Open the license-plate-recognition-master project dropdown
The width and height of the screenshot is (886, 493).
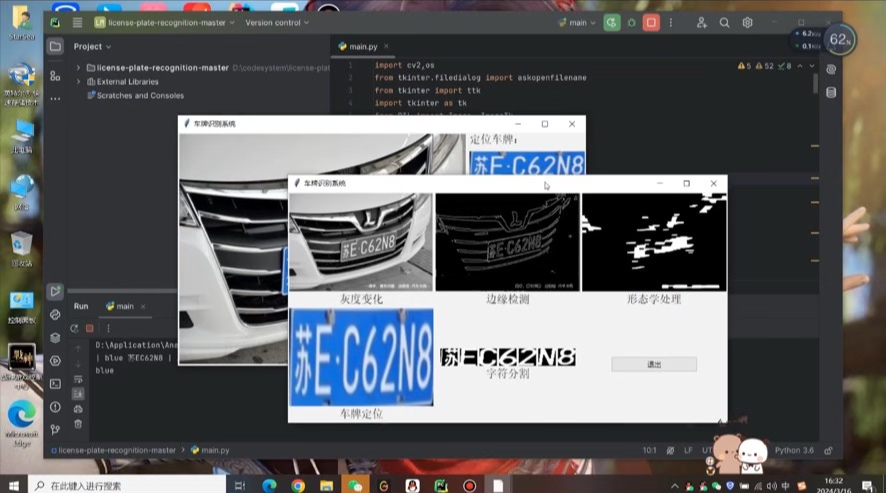tap(164, 23)
